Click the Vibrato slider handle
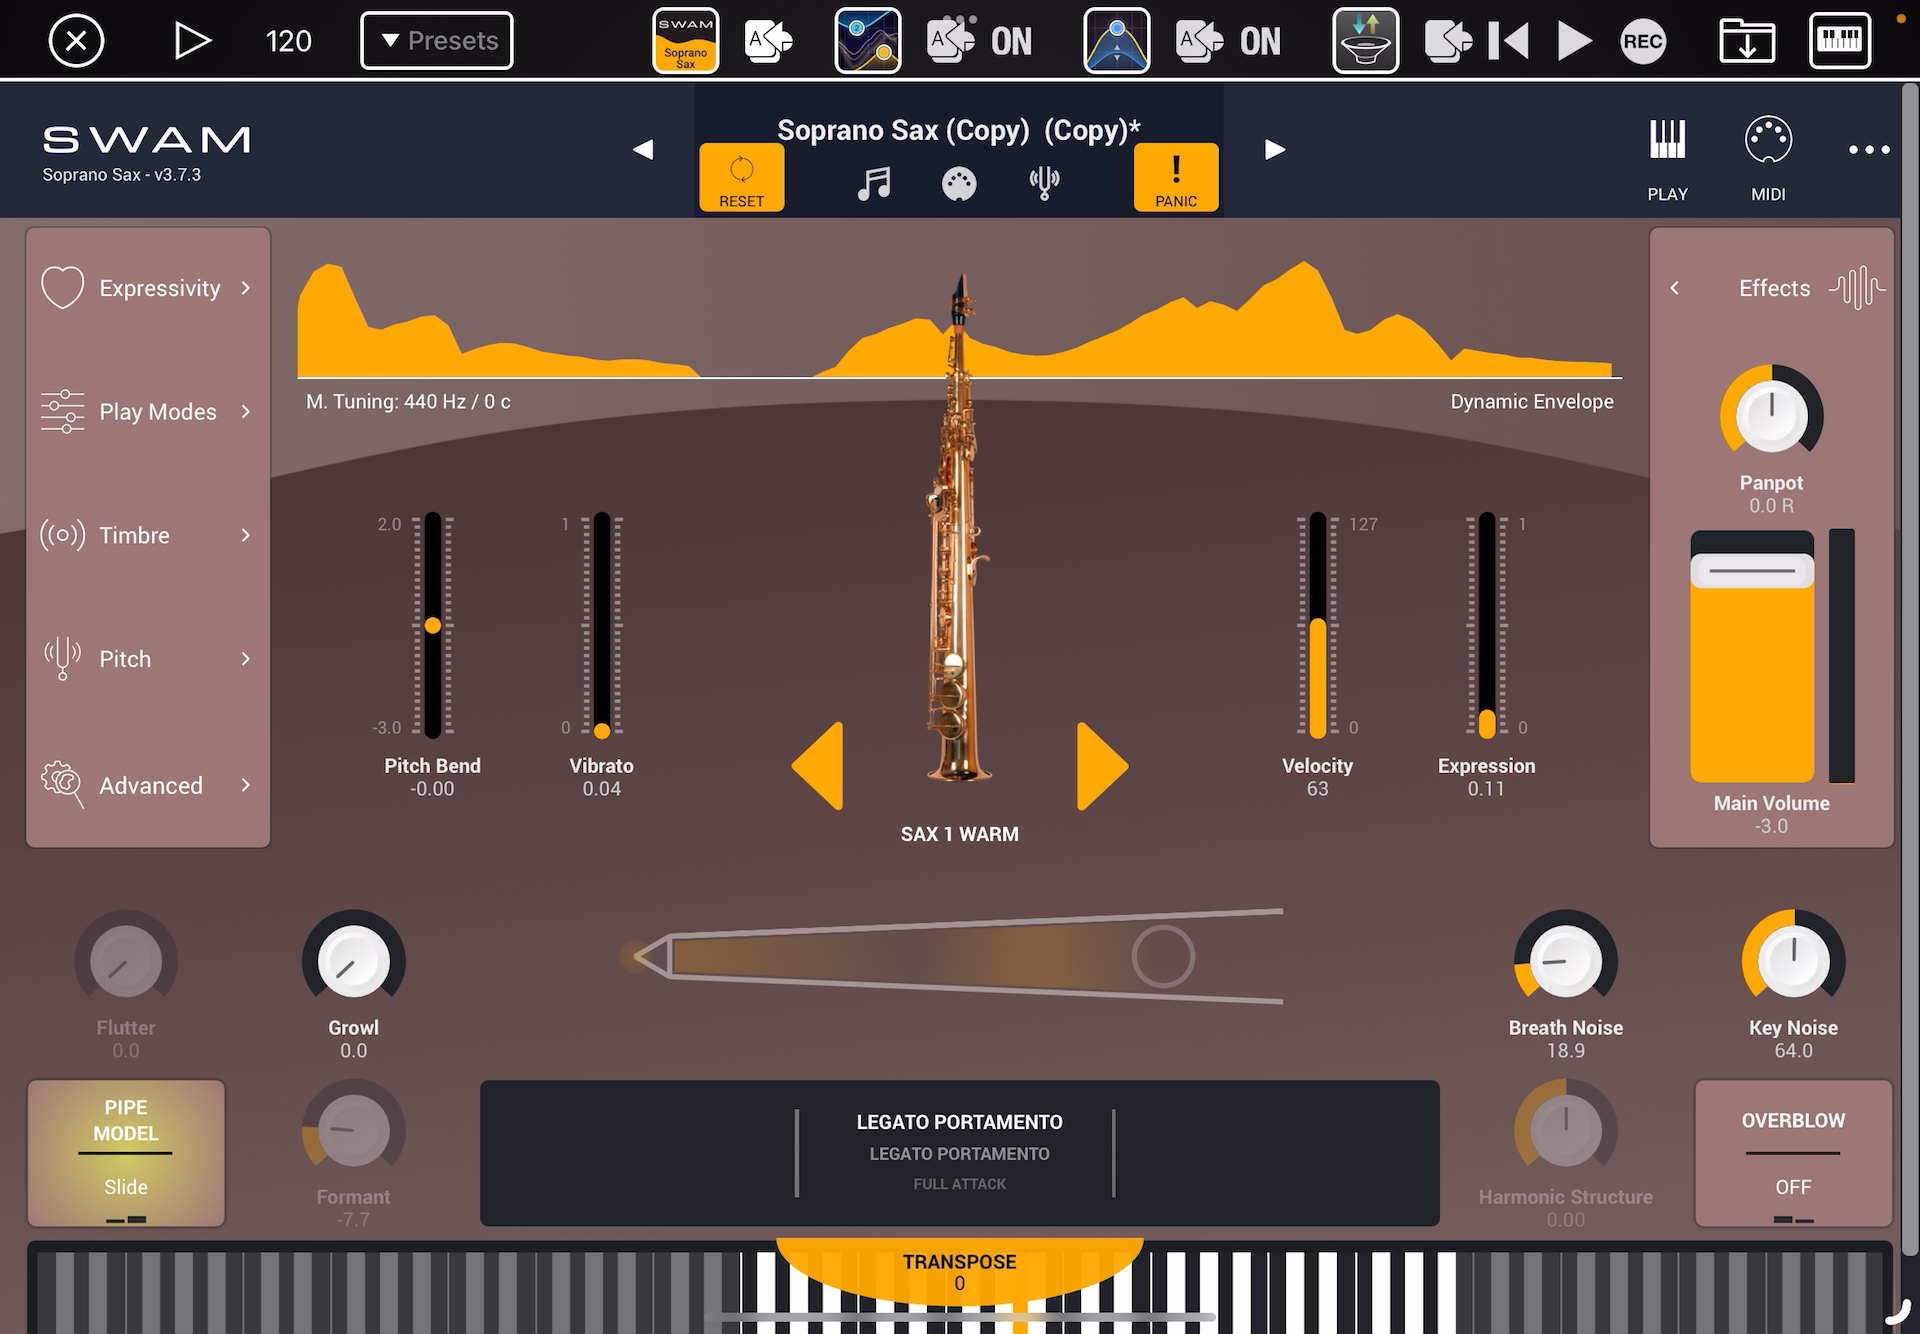1920x1334 pixels. (602, 731)
